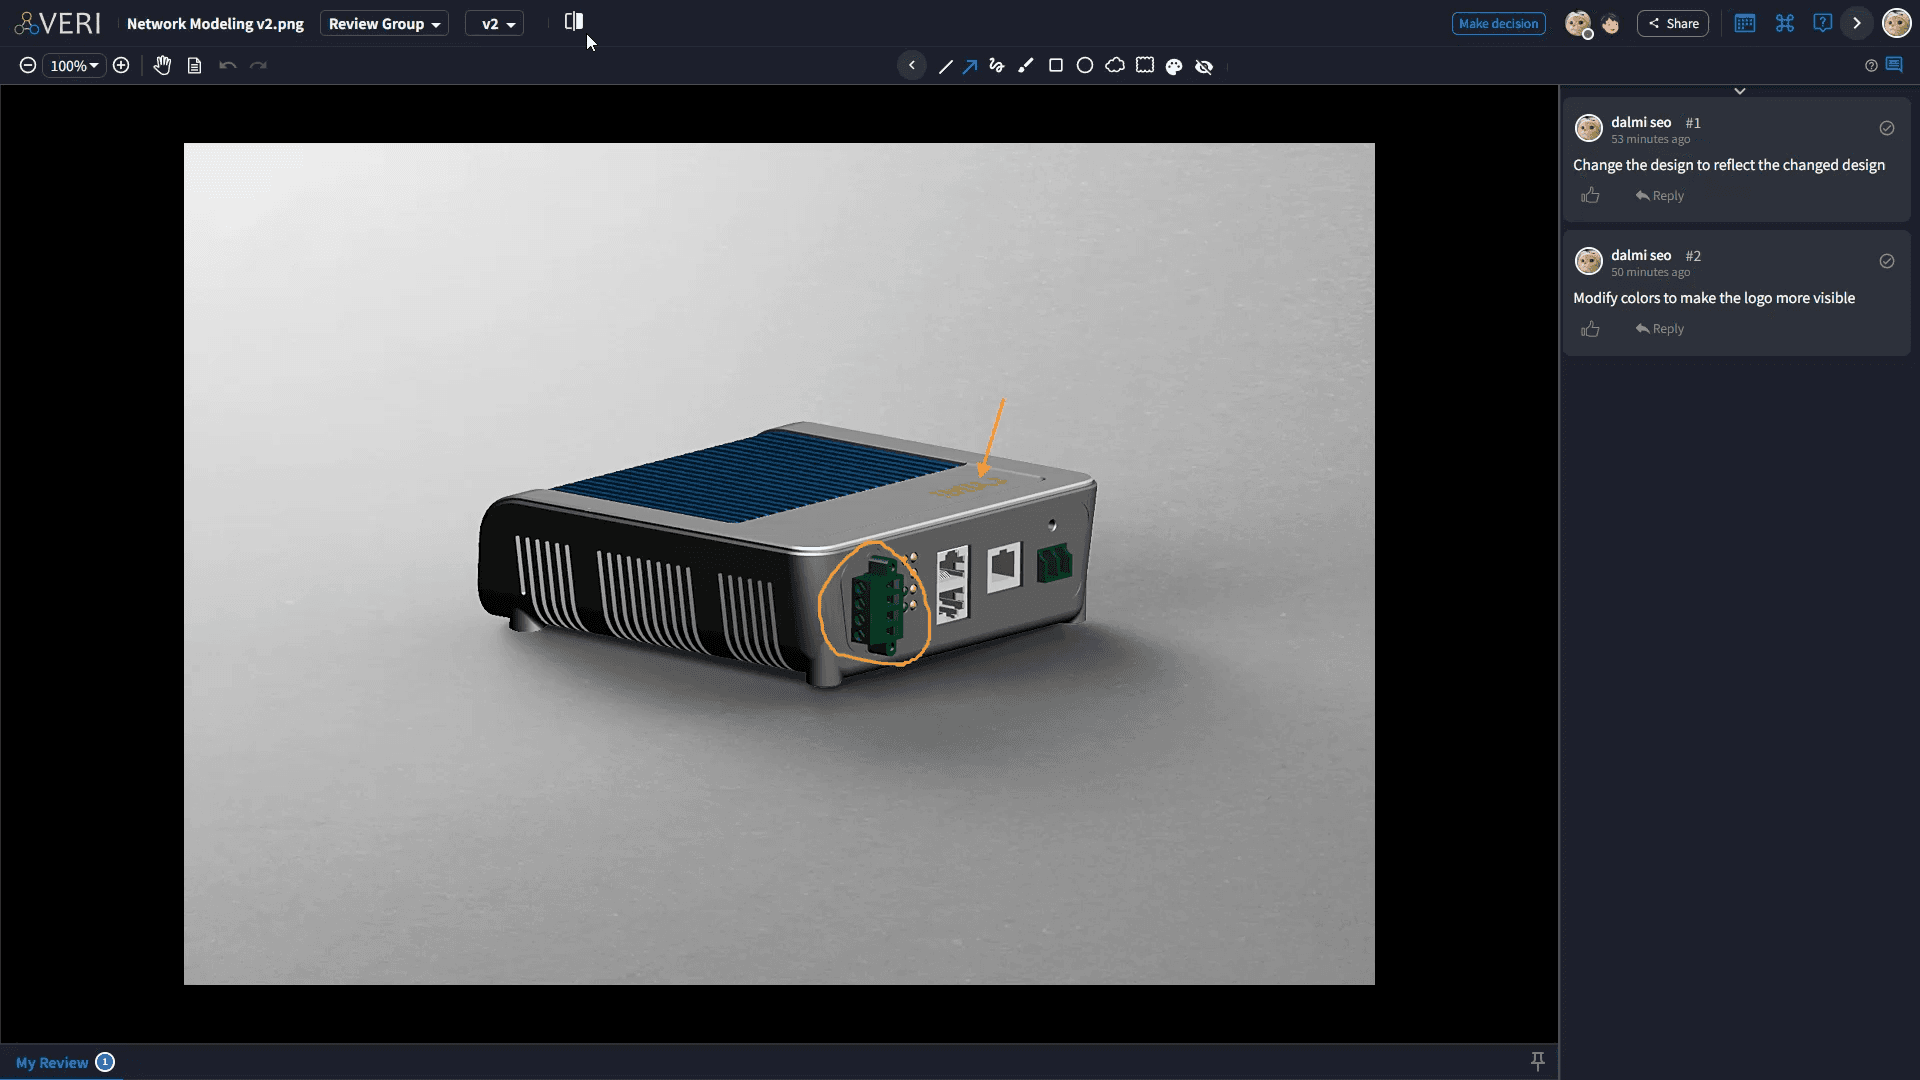Click the Make decision button
Image resolution: width=1920 pixels, height=1080 pixels.
1498,23
